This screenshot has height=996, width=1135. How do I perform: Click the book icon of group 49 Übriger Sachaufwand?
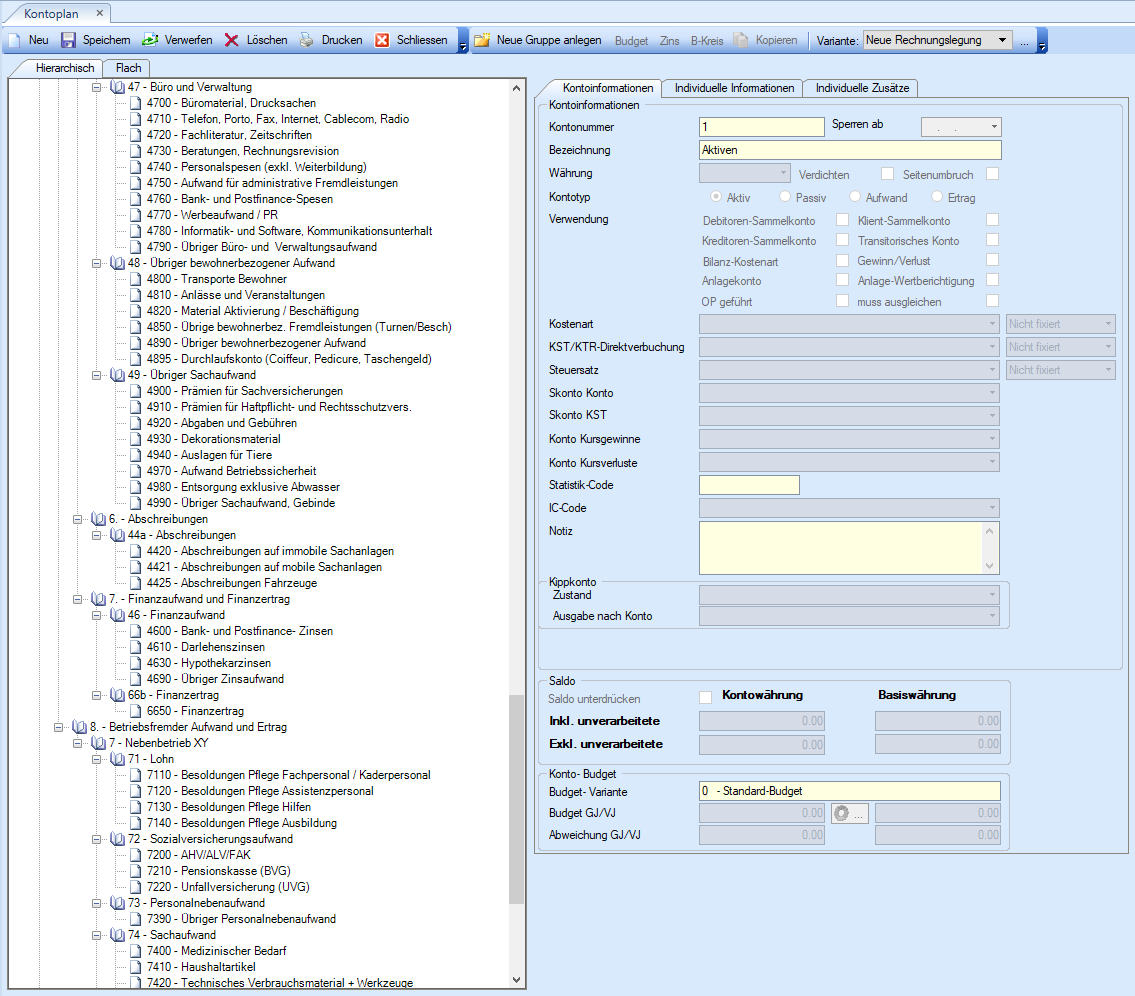(117, 375)
